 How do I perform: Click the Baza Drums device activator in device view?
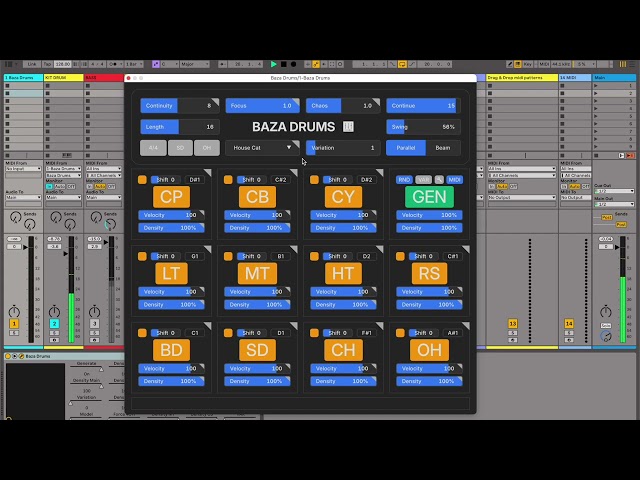click(x=8, y=356)
